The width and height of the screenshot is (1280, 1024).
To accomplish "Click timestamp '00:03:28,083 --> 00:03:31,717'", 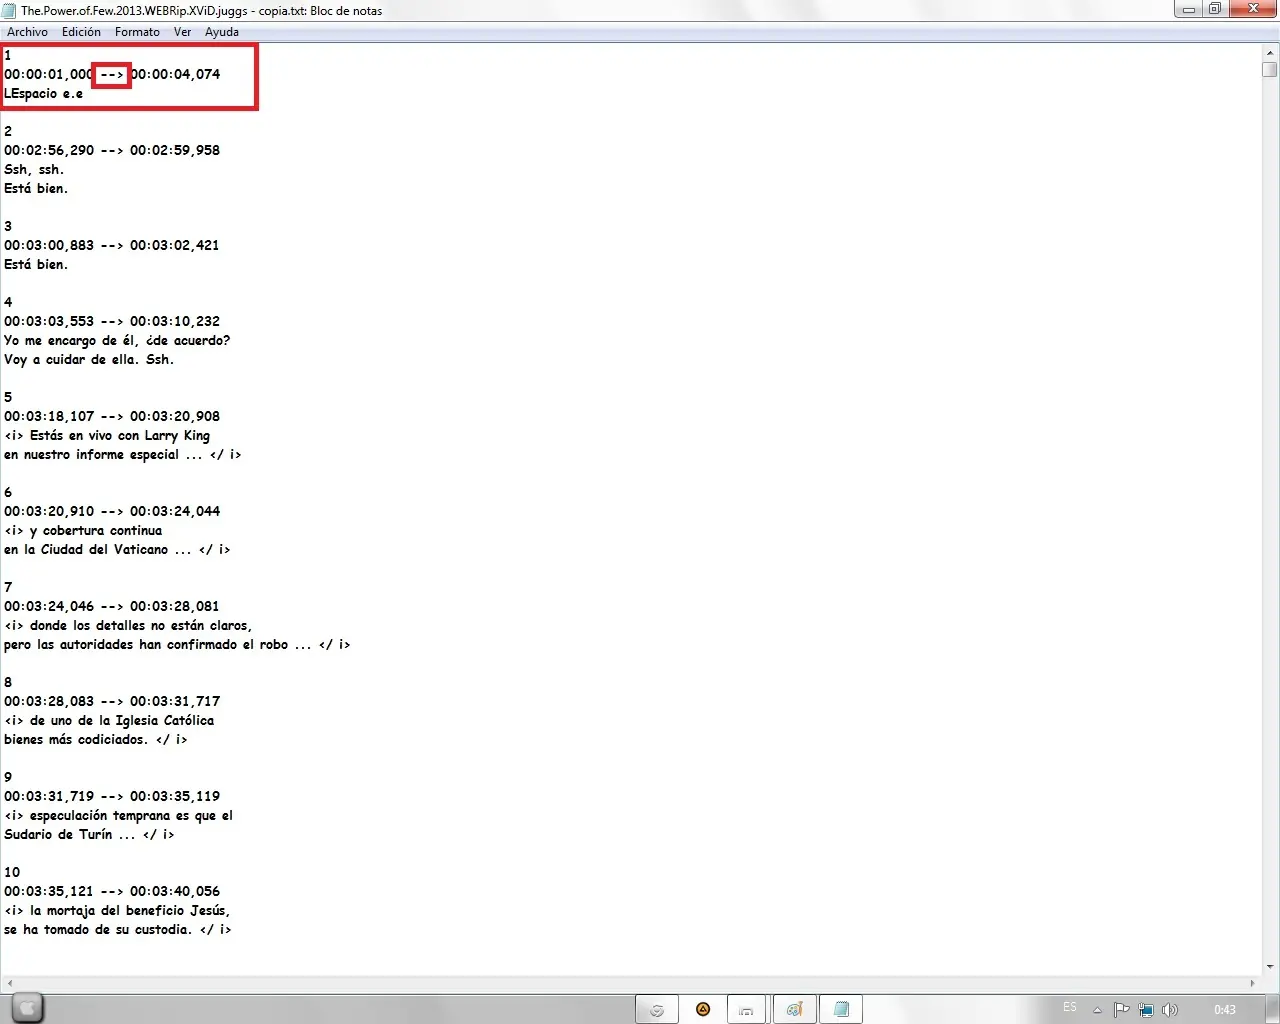I will tap(112, 702).
